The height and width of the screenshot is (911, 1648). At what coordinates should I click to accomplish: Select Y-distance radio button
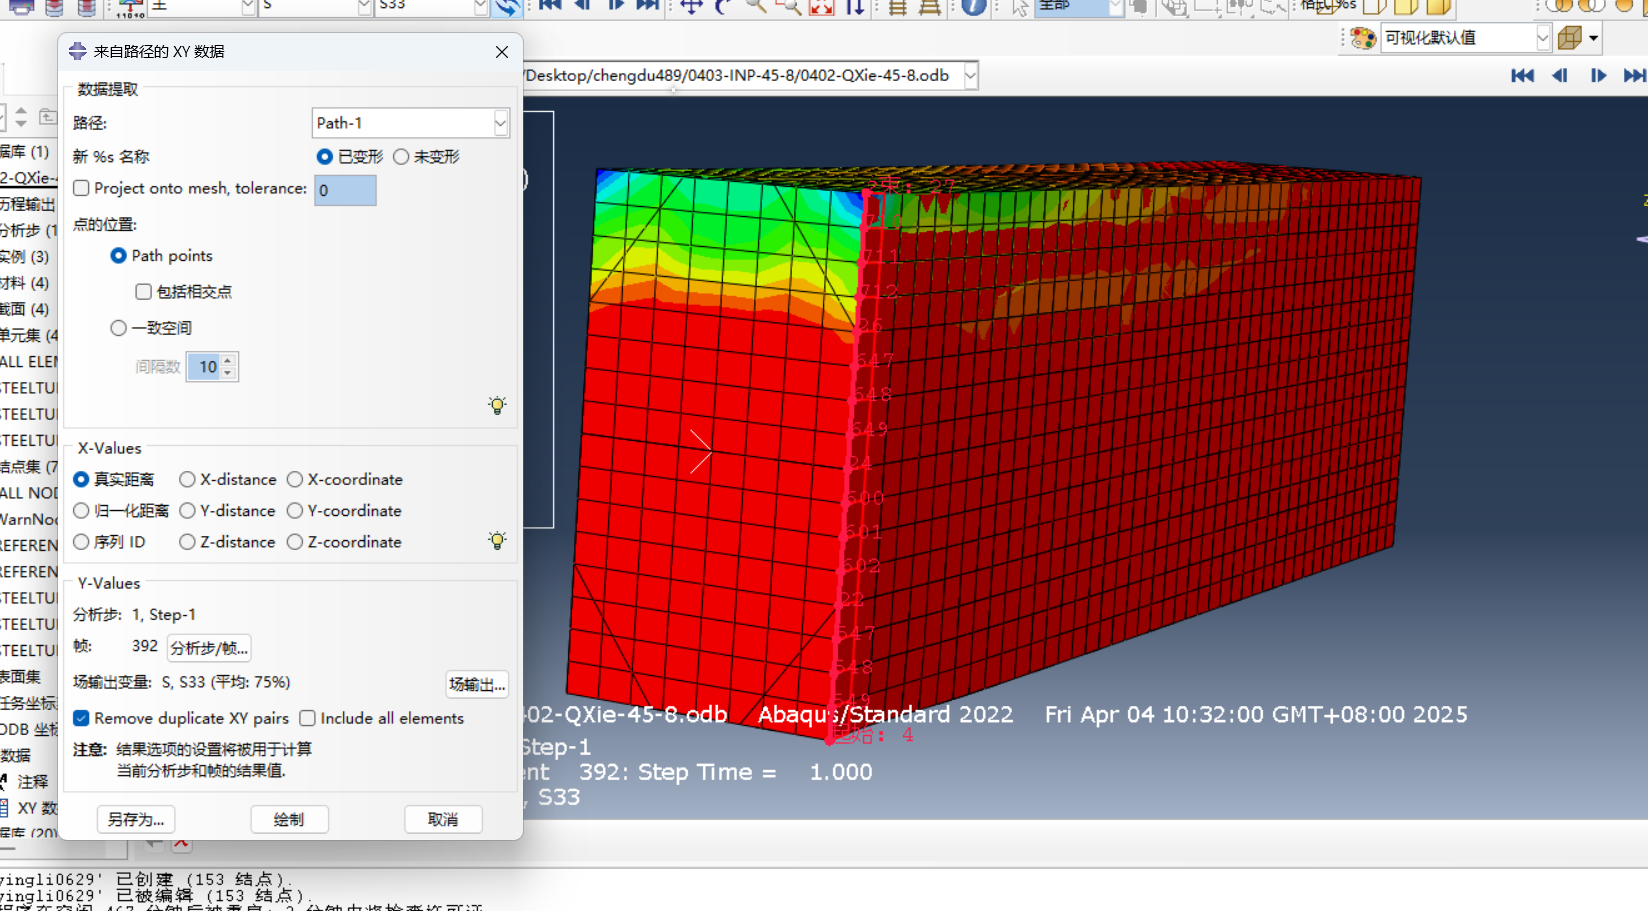point(187,511)
